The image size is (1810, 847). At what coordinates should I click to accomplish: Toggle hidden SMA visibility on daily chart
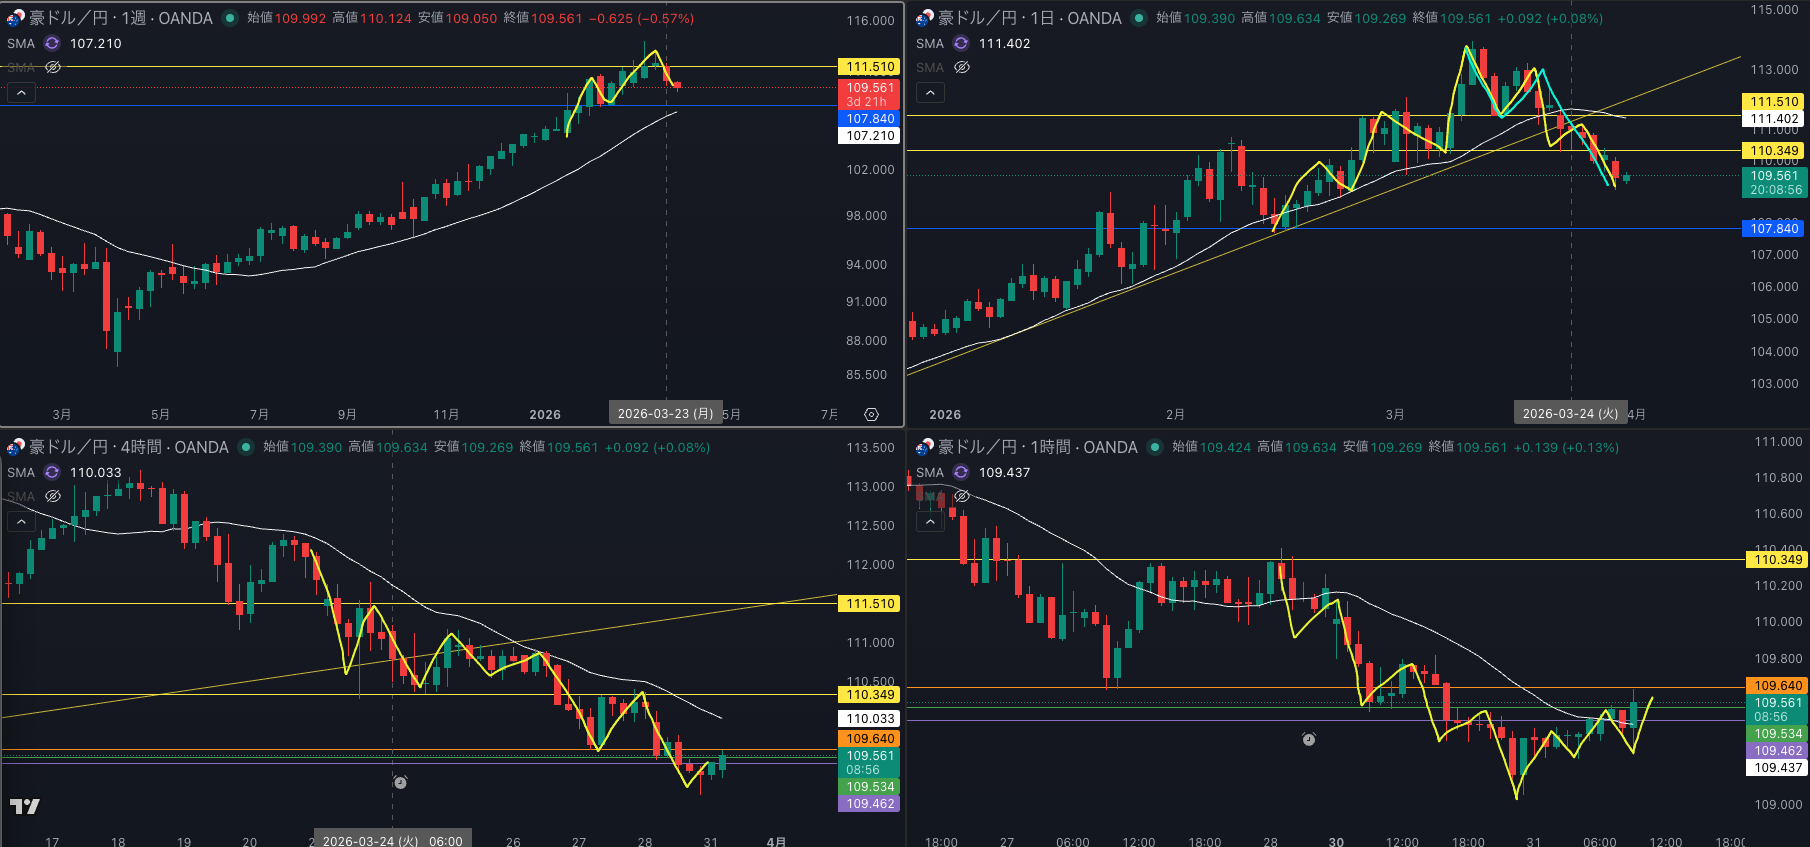pos(962,67)
